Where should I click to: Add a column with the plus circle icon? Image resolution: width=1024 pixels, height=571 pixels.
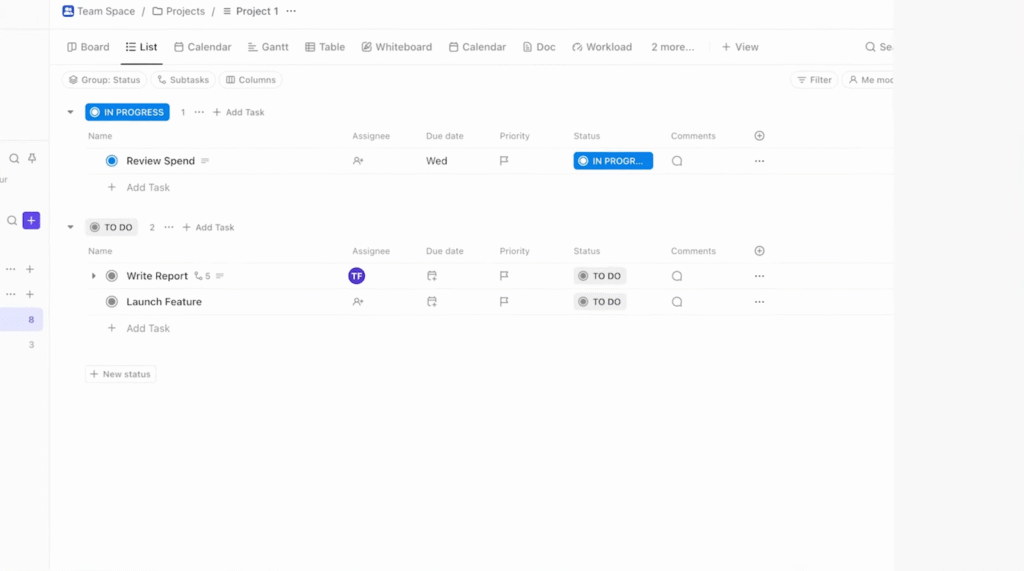point(759,136)
